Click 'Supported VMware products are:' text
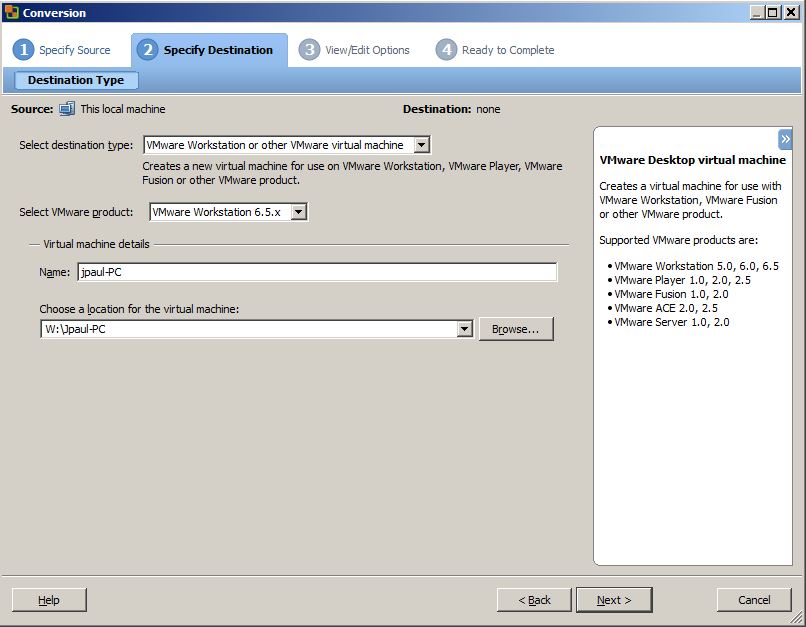The image size is (806, 627). pos(679,240)
